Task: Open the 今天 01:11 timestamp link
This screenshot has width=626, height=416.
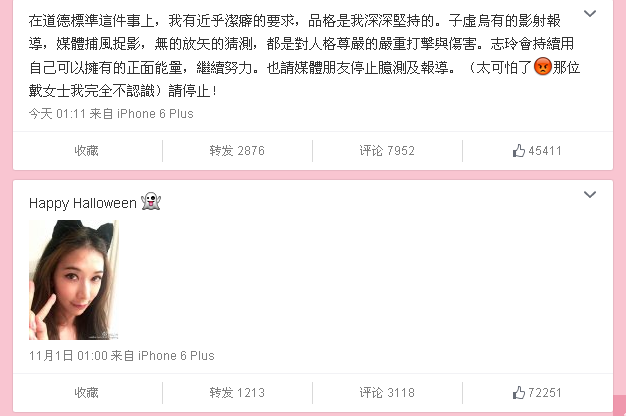Action: (57, 114)
